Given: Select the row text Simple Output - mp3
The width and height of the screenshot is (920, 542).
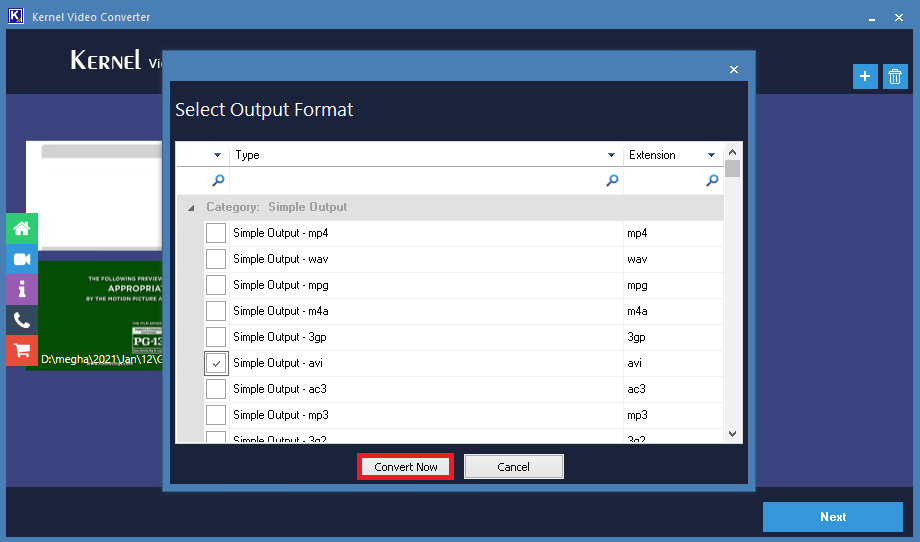Looking at the screenshot, I should (x=280, y=415).
